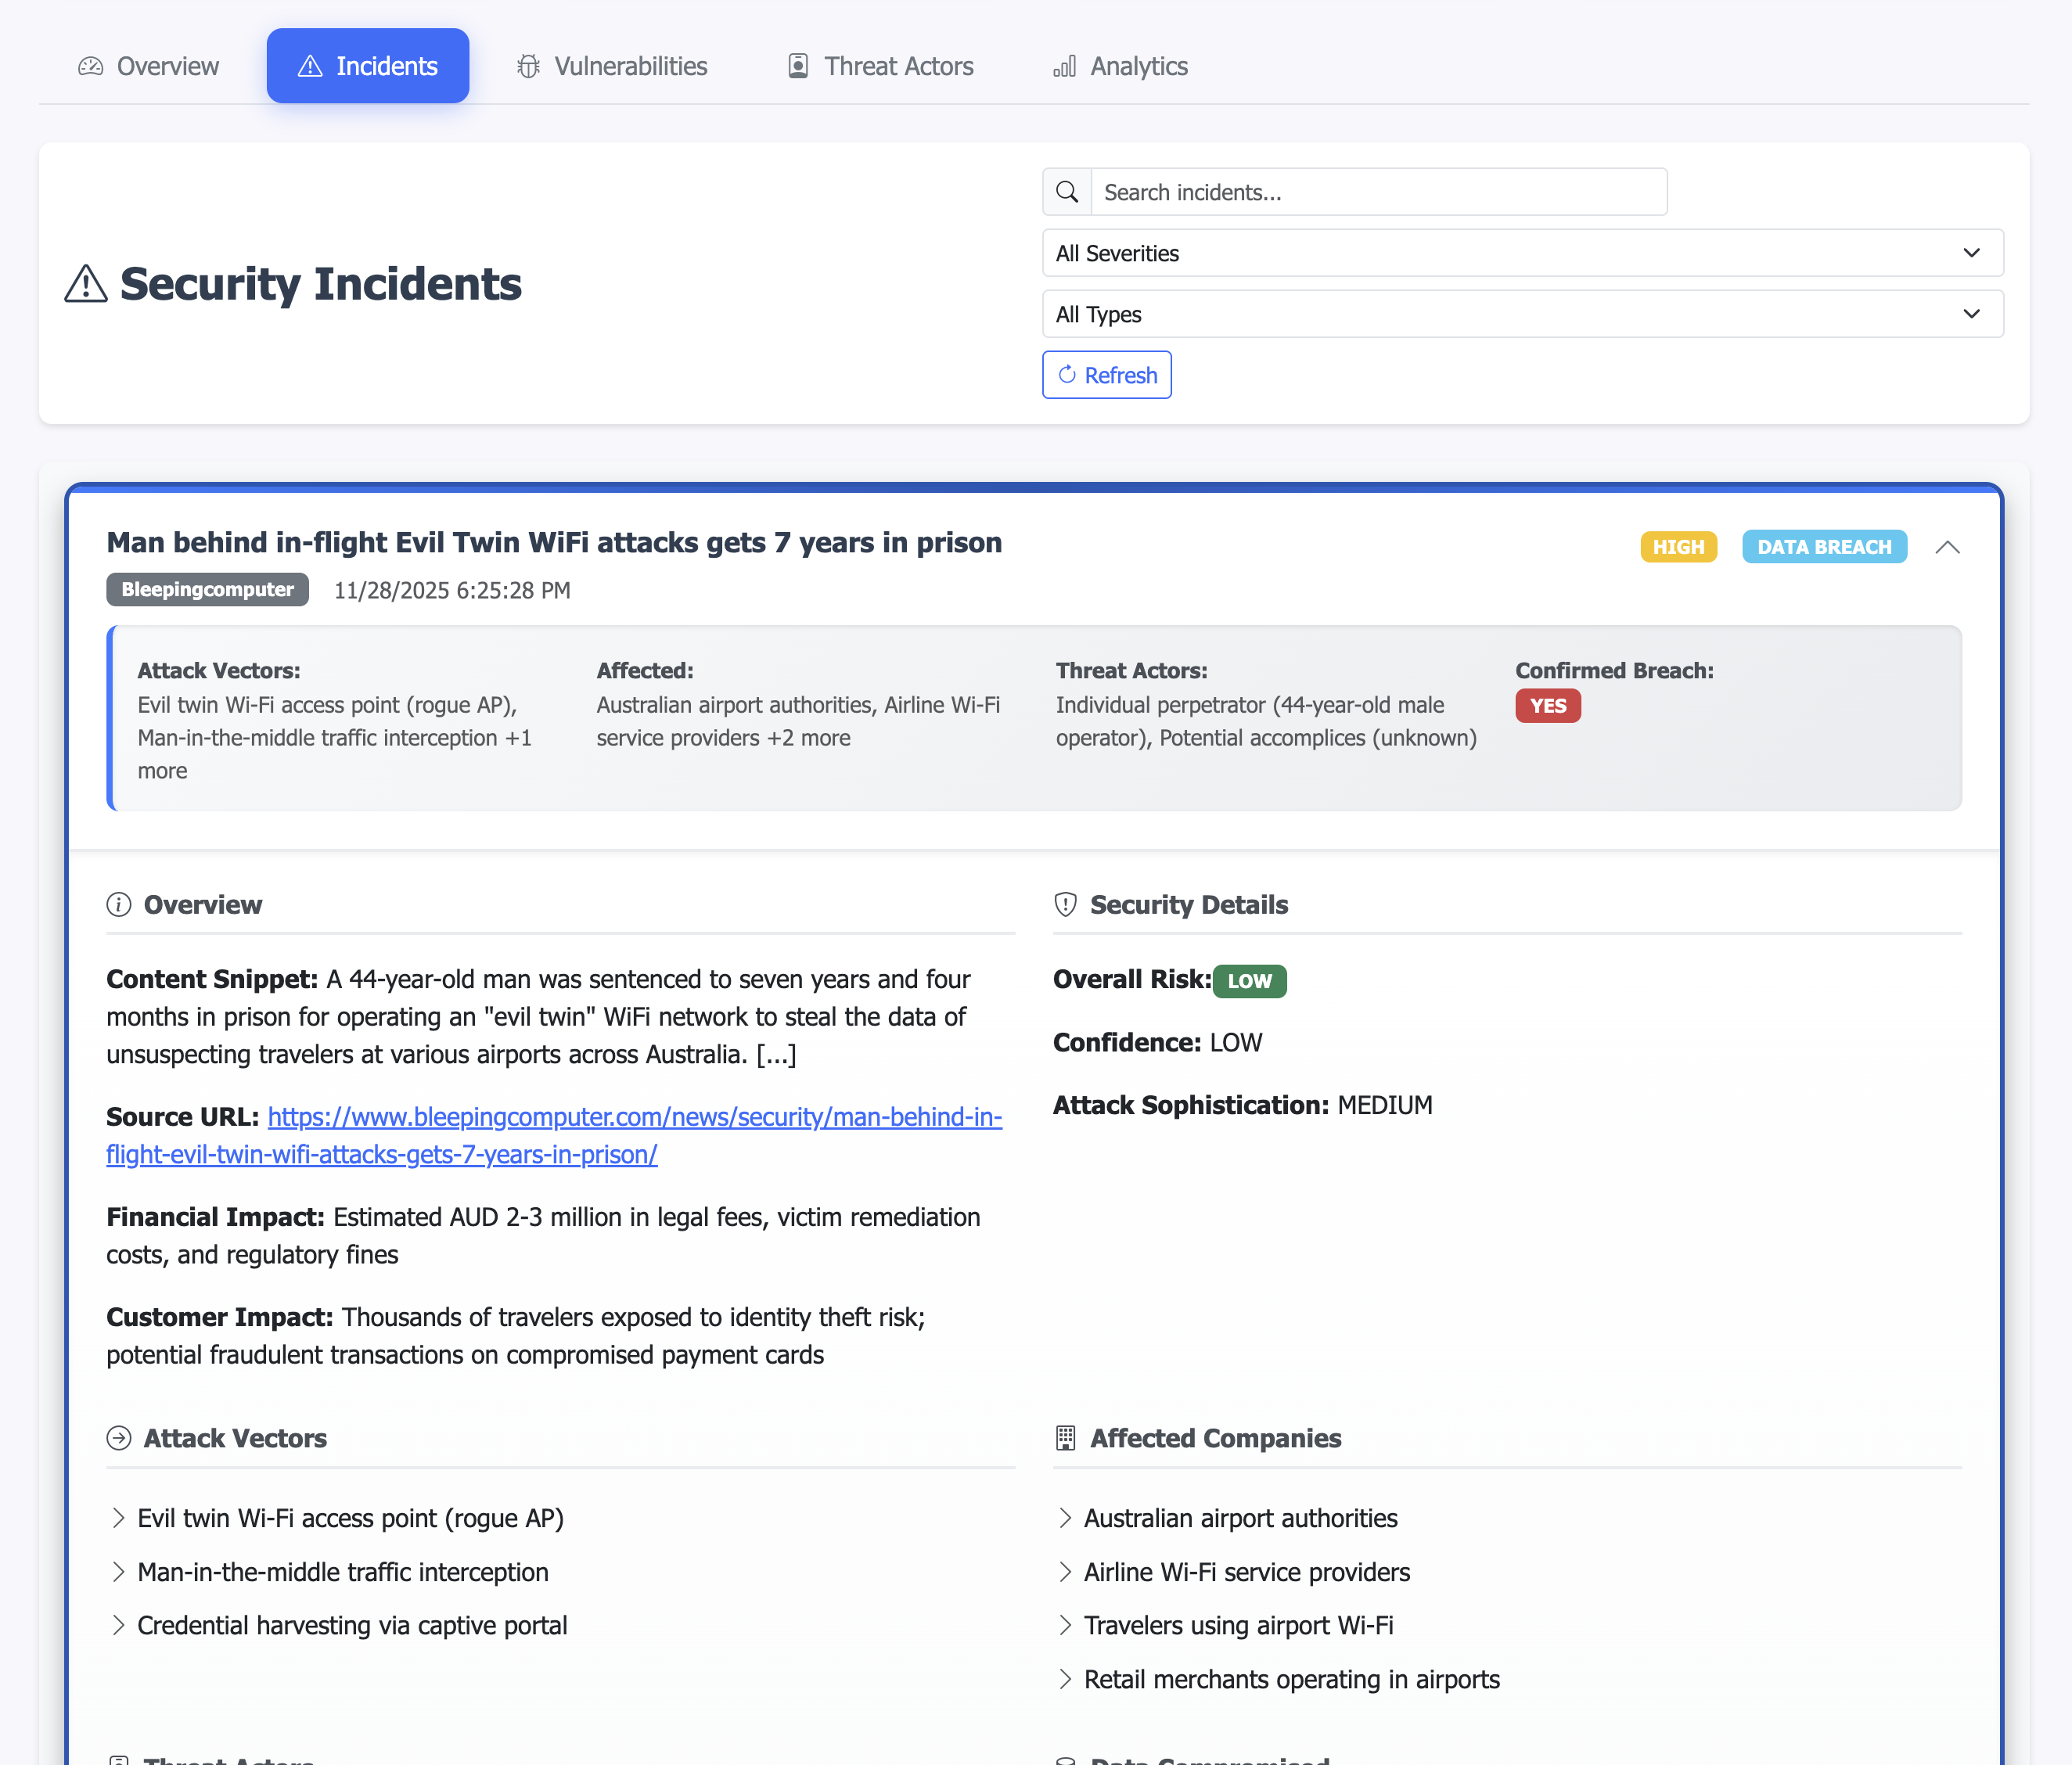Image resolution: width=2072 pixels, height=1765 pixels.
Task: Click the shield icon beside Security Details
Action: pos(1066,905)
